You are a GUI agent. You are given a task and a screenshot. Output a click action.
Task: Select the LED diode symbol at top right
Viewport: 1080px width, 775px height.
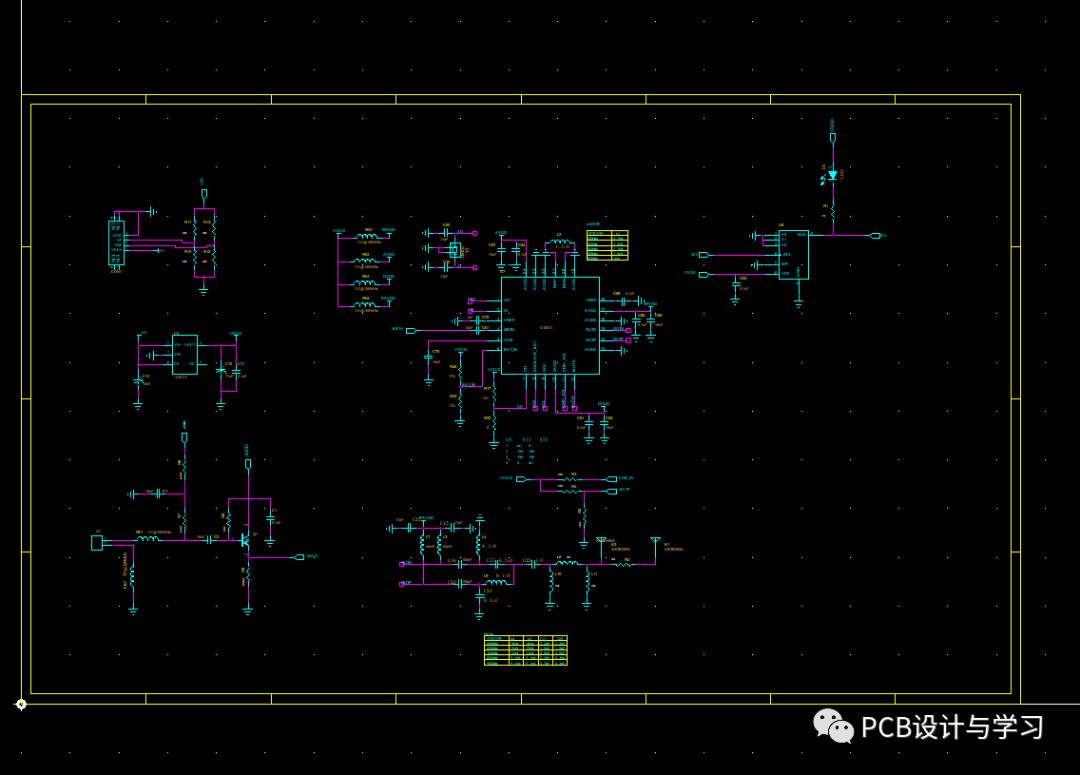pyautogui.click(x=832, y=176)
